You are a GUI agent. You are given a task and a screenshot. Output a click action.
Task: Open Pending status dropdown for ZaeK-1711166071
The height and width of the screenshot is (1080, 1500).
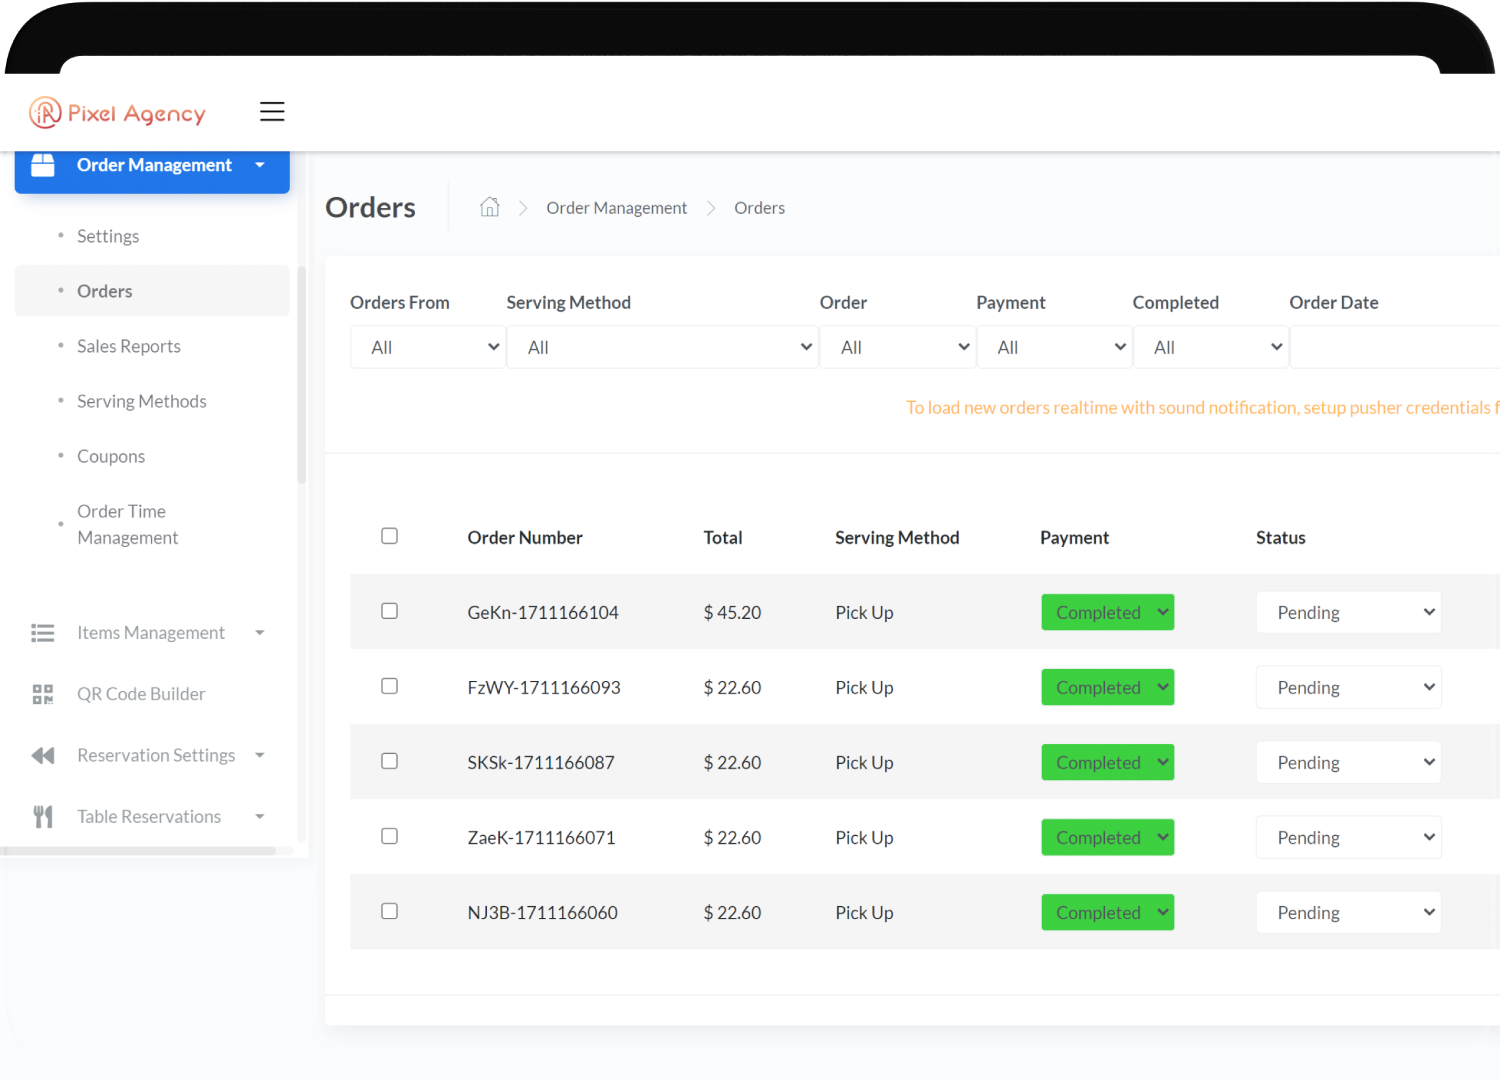point(1348,837)
